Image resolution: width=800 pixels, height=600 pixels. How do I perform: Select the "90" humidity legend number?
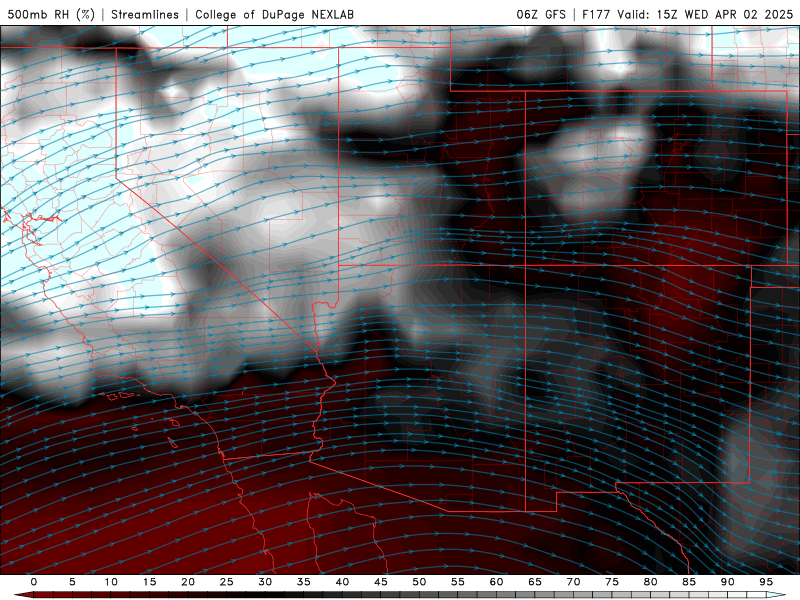[x=728, y=582]
